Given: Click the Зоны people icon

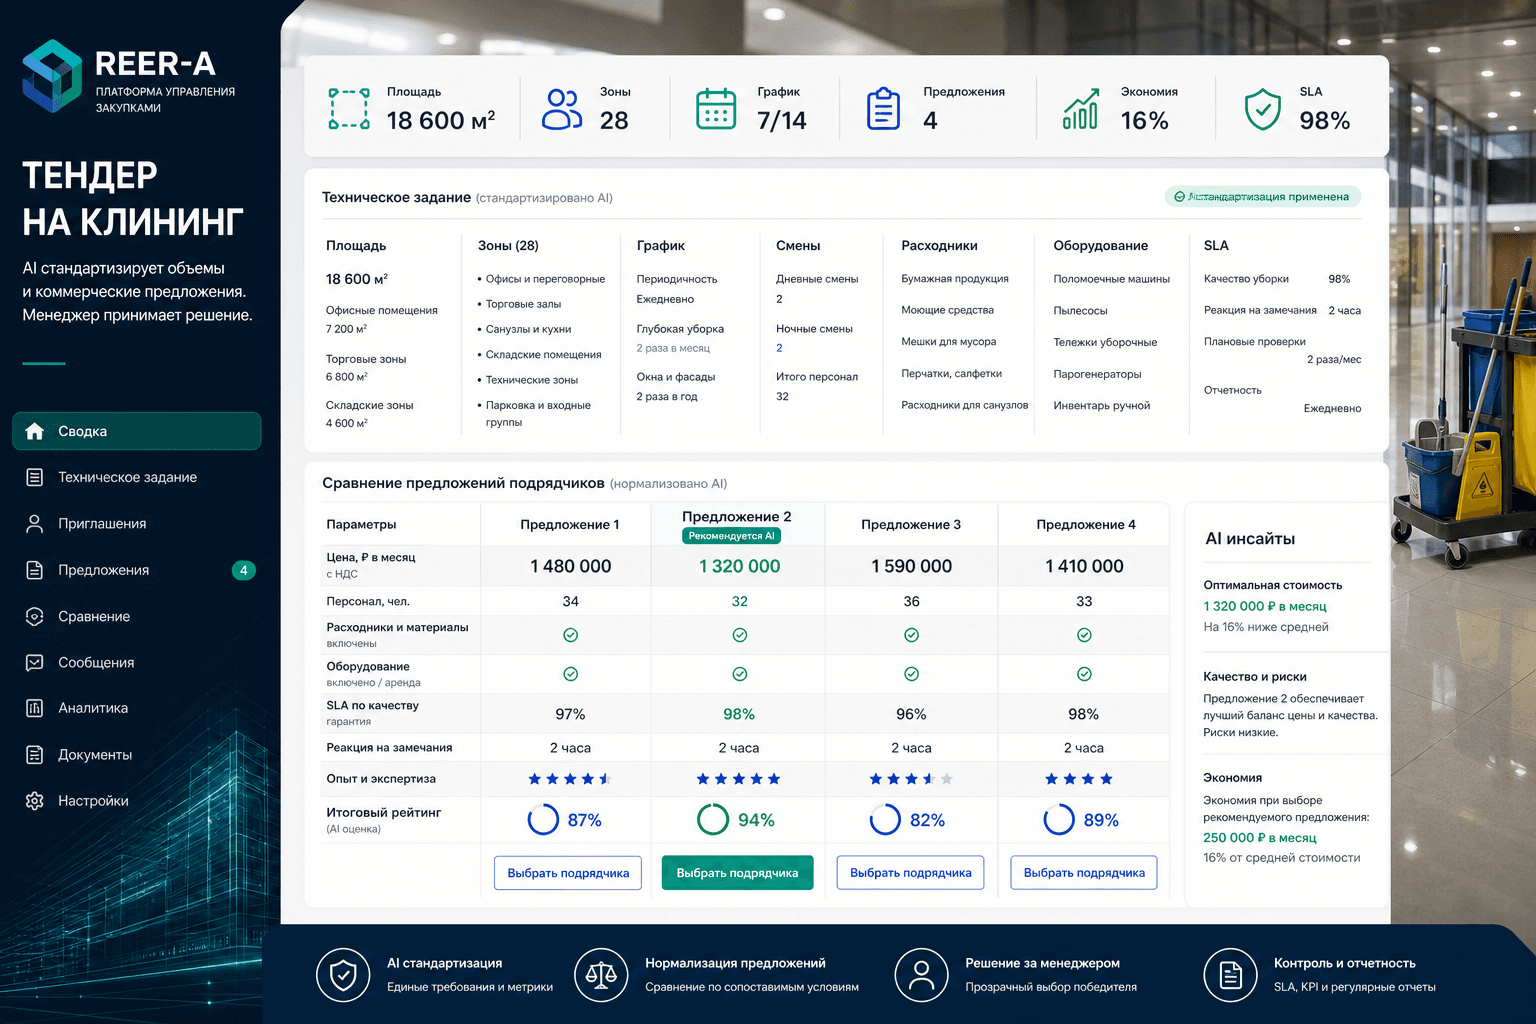Looking at the screenshot, I should pyautogui.click(x=561, y=109).
